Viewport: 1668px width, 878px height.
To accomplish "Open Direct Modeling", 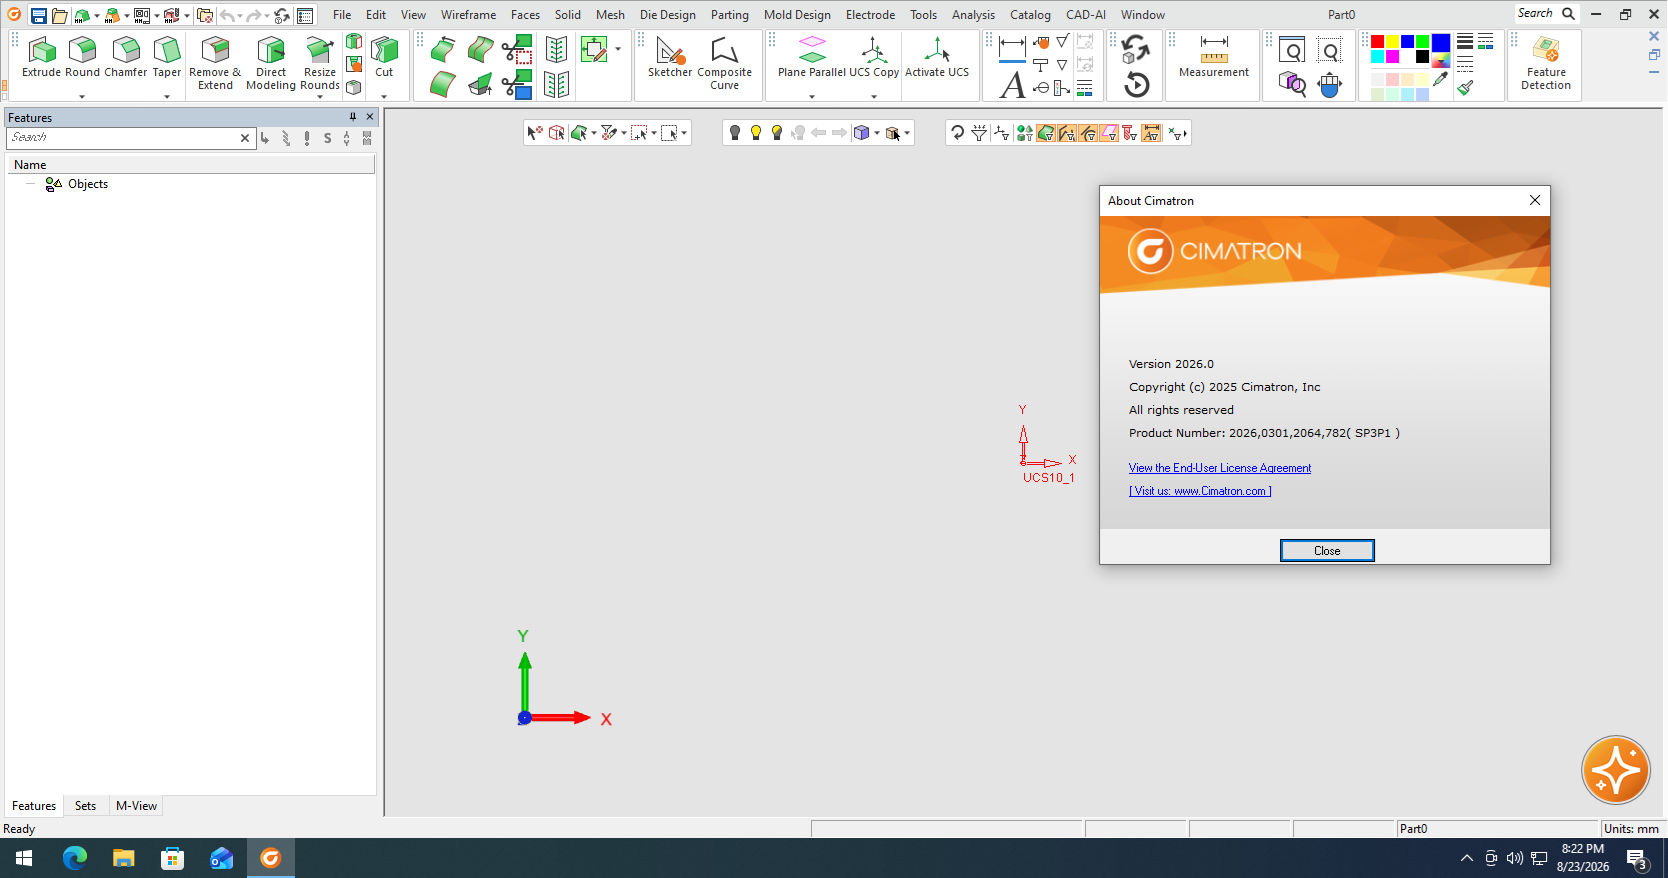I will (x=271, y=63).
